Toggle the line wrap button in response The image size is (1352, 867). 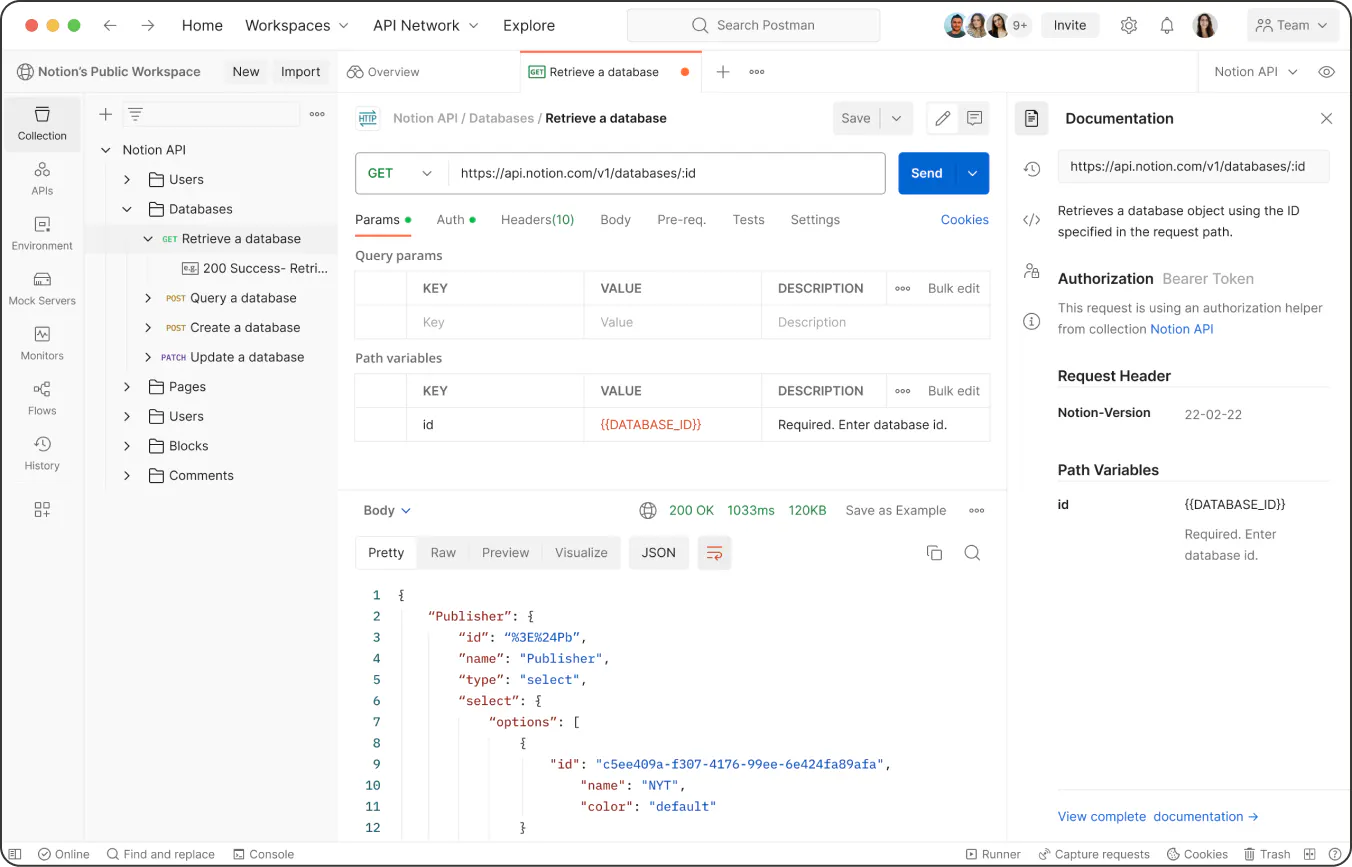click(x=714, y=553)
